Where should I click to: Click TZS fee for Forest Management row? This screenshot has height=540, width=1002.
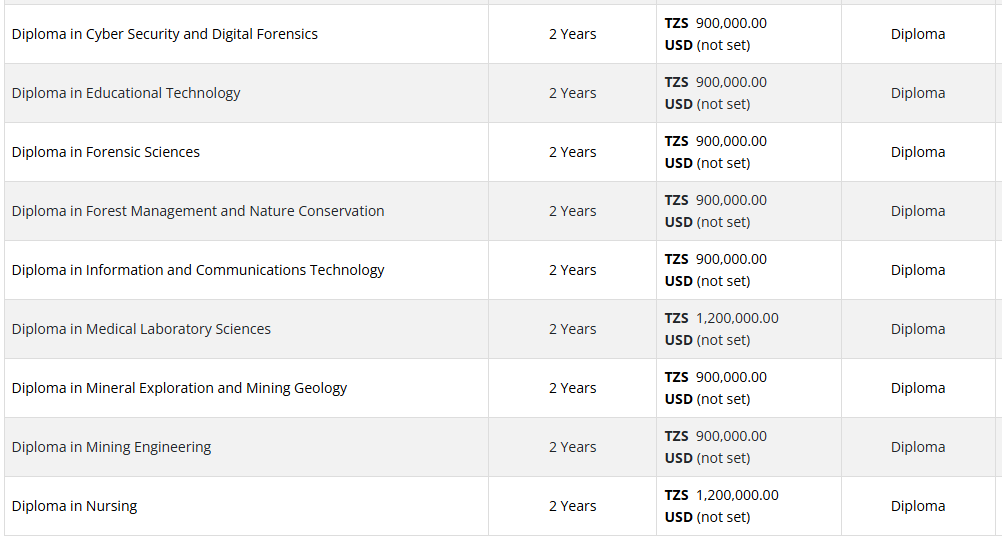(x=716, y=200)
